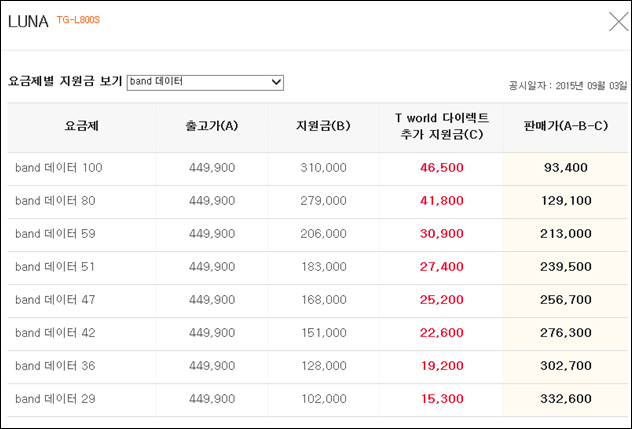Select the band 데이터 100 plan row
Viewport: 632px width, 429px height.
click(317, 168)
